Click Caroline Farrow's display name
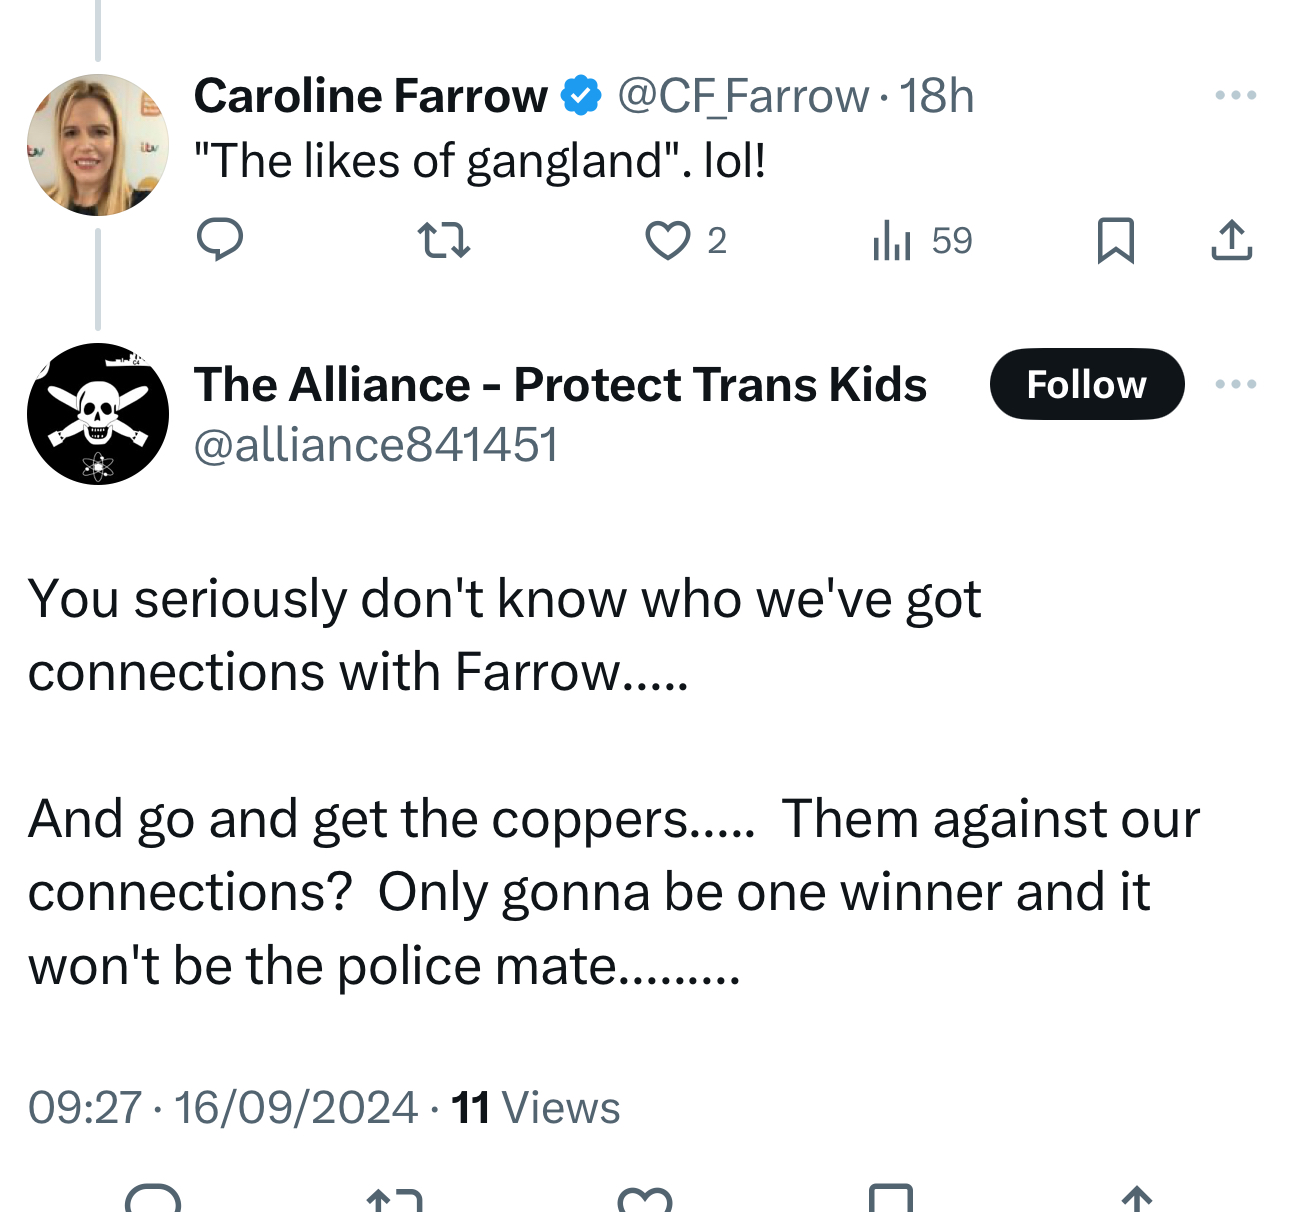 point(370,96)
